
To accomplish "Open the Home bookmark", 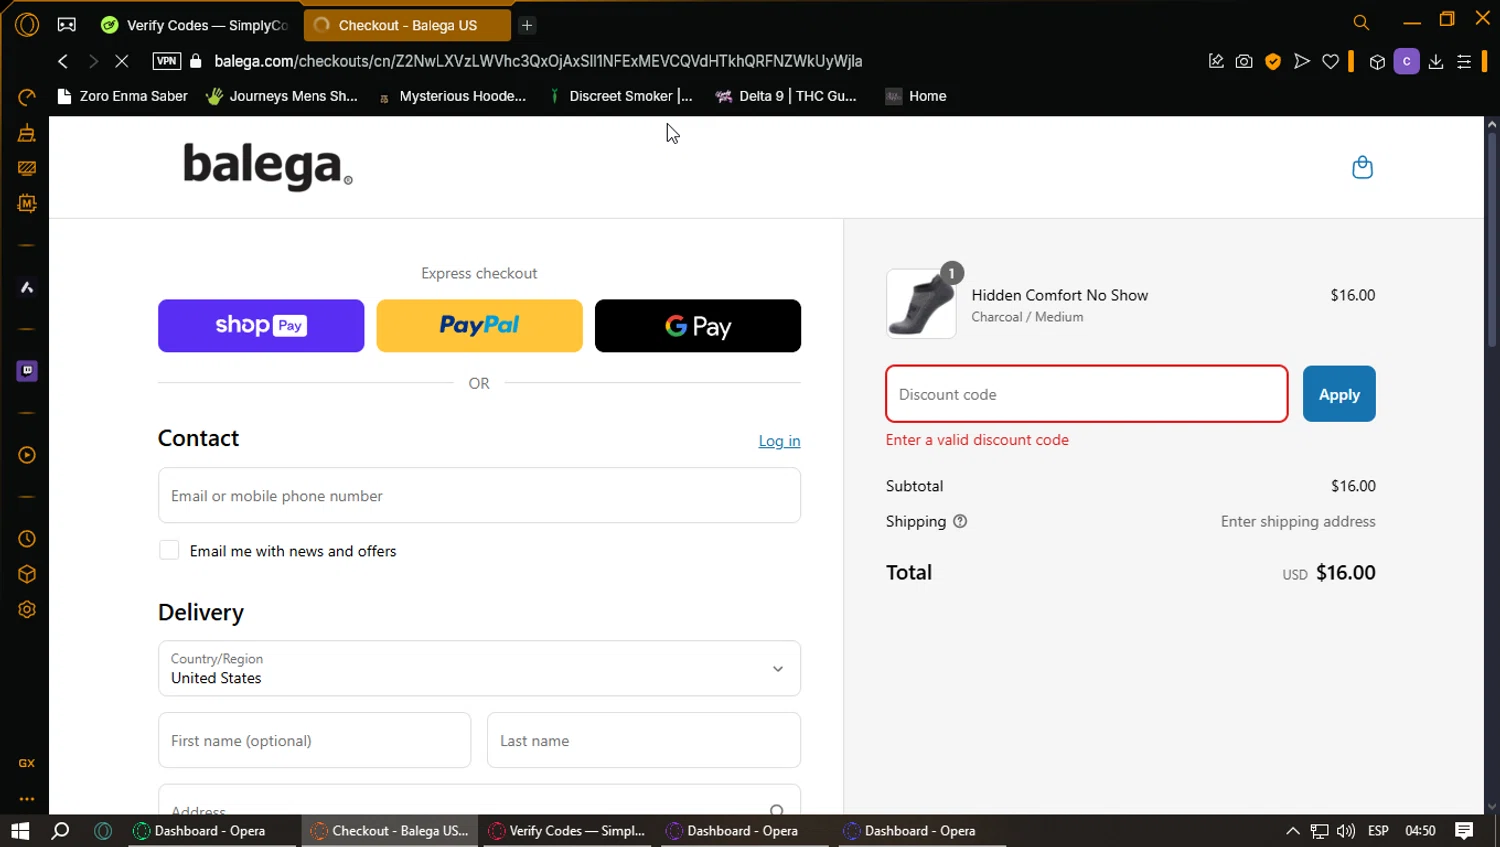I will [916, 96].
